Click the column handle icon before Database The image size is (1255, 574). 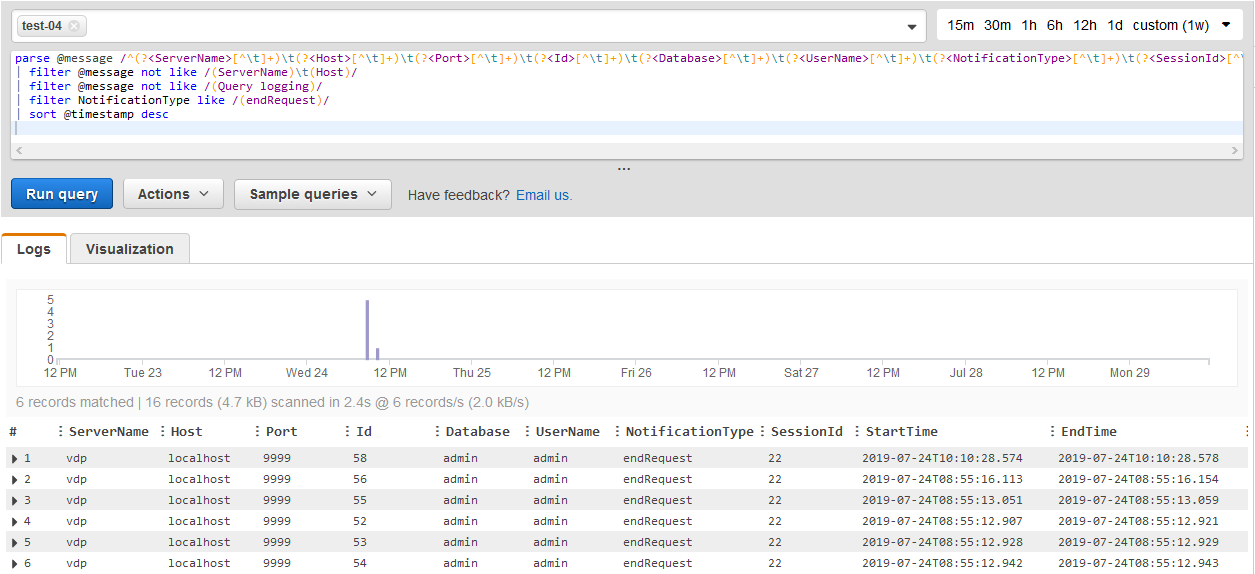tap(438, 432)
